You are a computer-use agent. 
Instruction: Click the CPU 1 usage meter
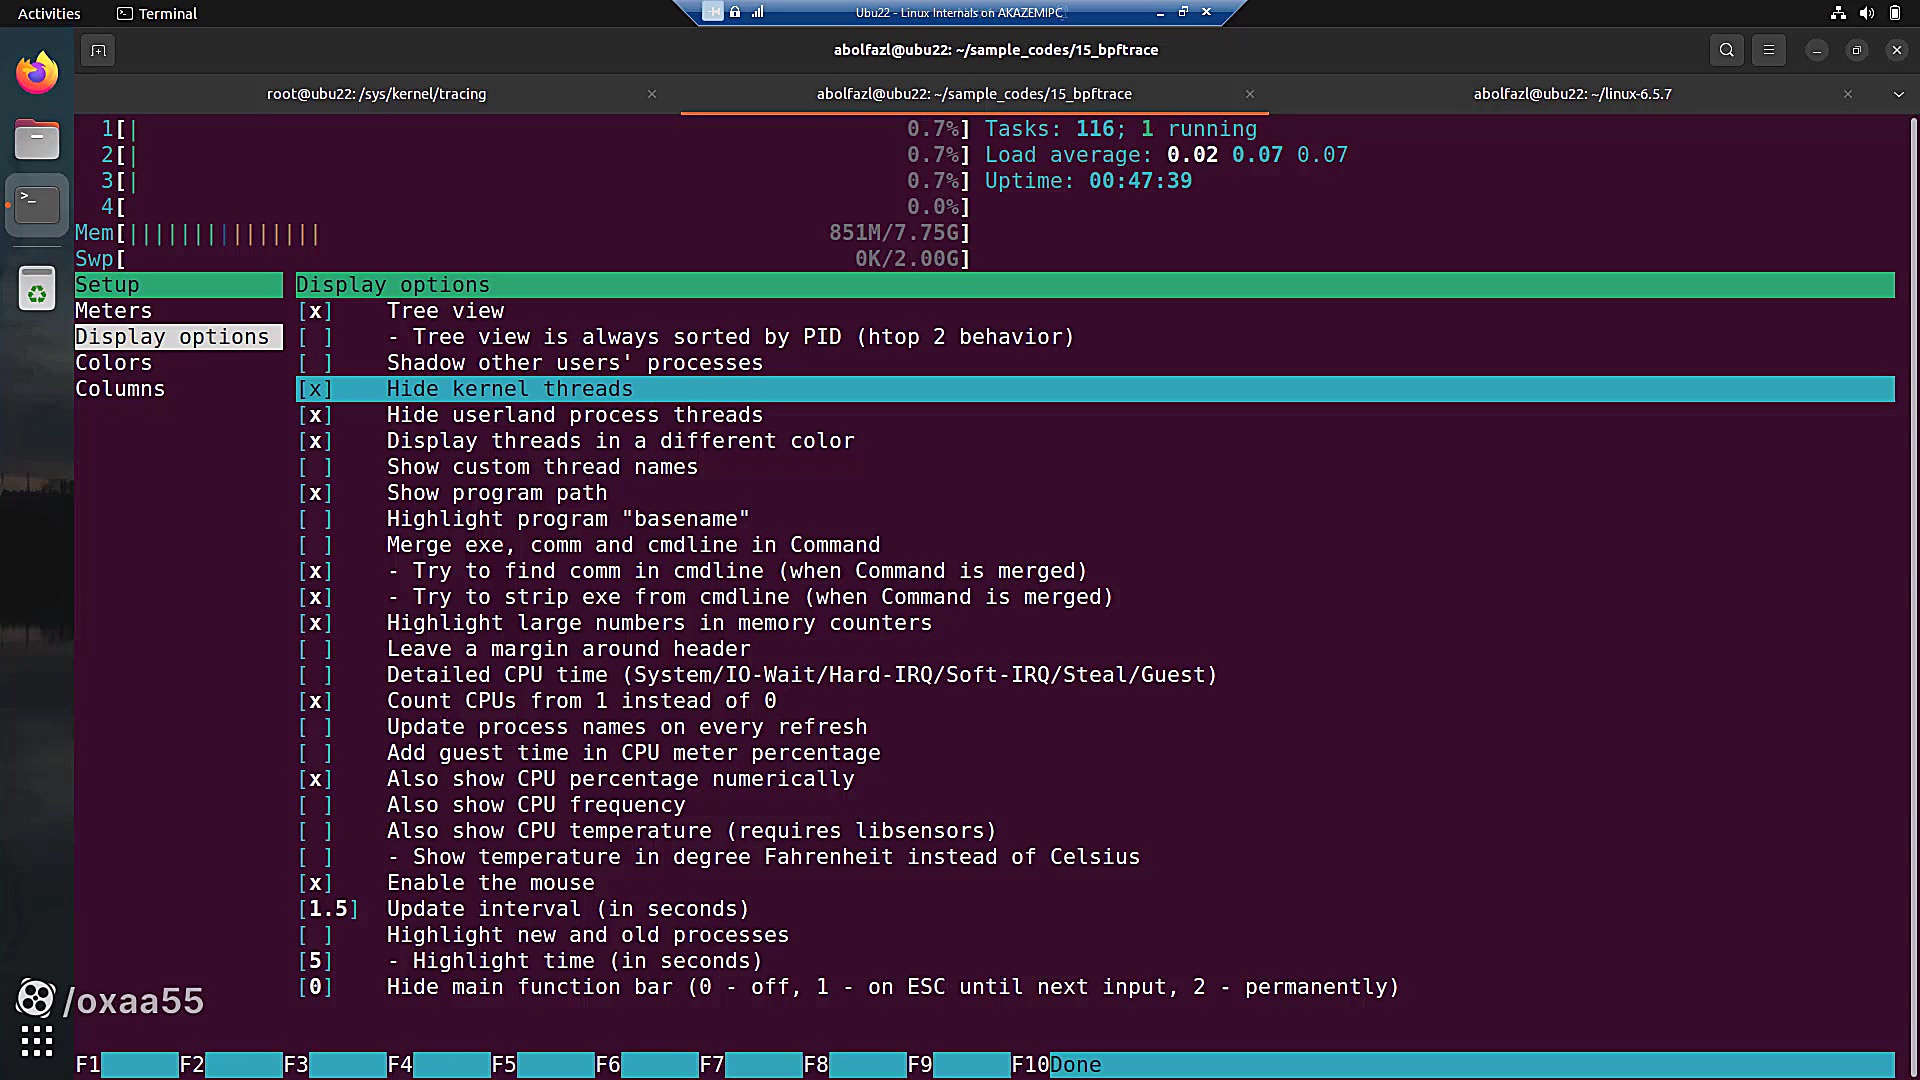(x=536, y=129)
